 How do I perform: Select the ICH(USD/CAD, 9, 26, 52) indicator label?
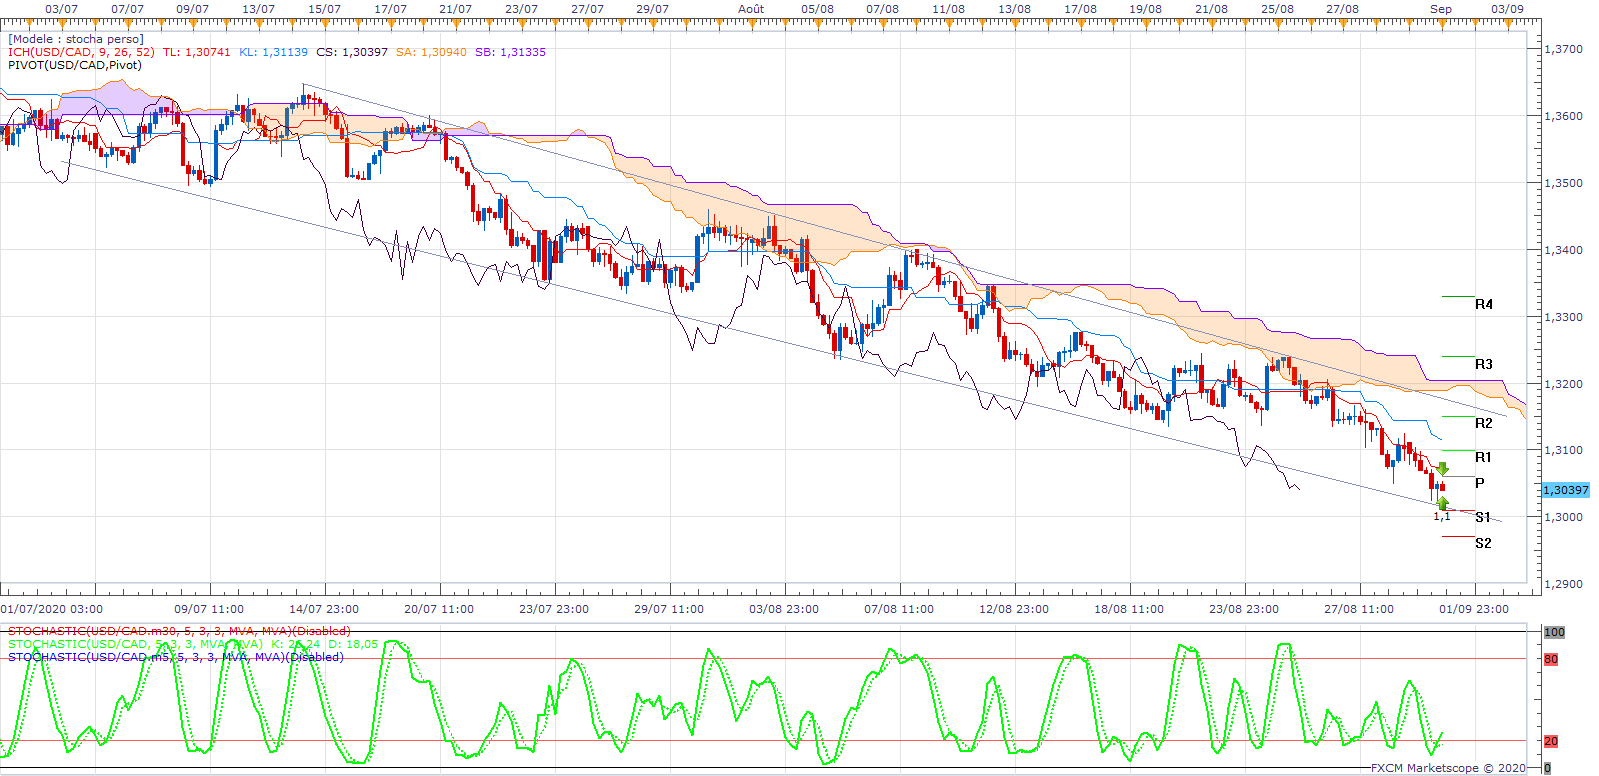click(x=81, y=52)
